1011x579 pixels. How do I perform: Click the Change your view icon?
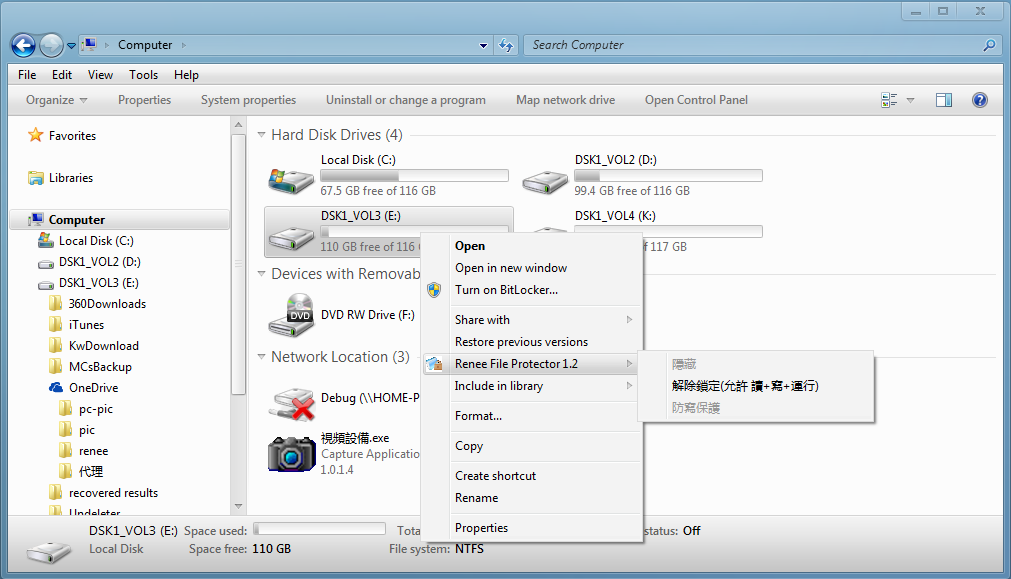point(889,100)
